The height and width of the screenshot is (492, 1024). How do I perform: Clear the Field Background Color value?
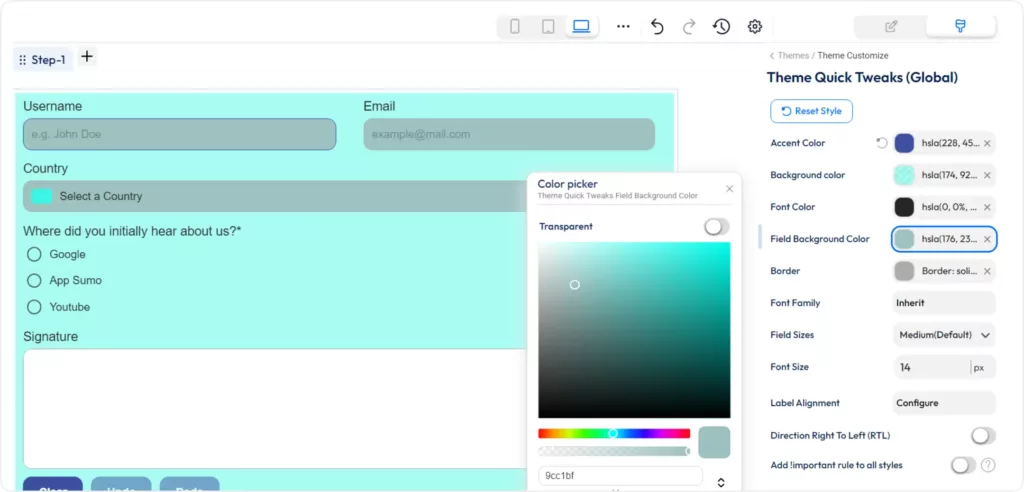pyautogui.click(x=987, y=239)
